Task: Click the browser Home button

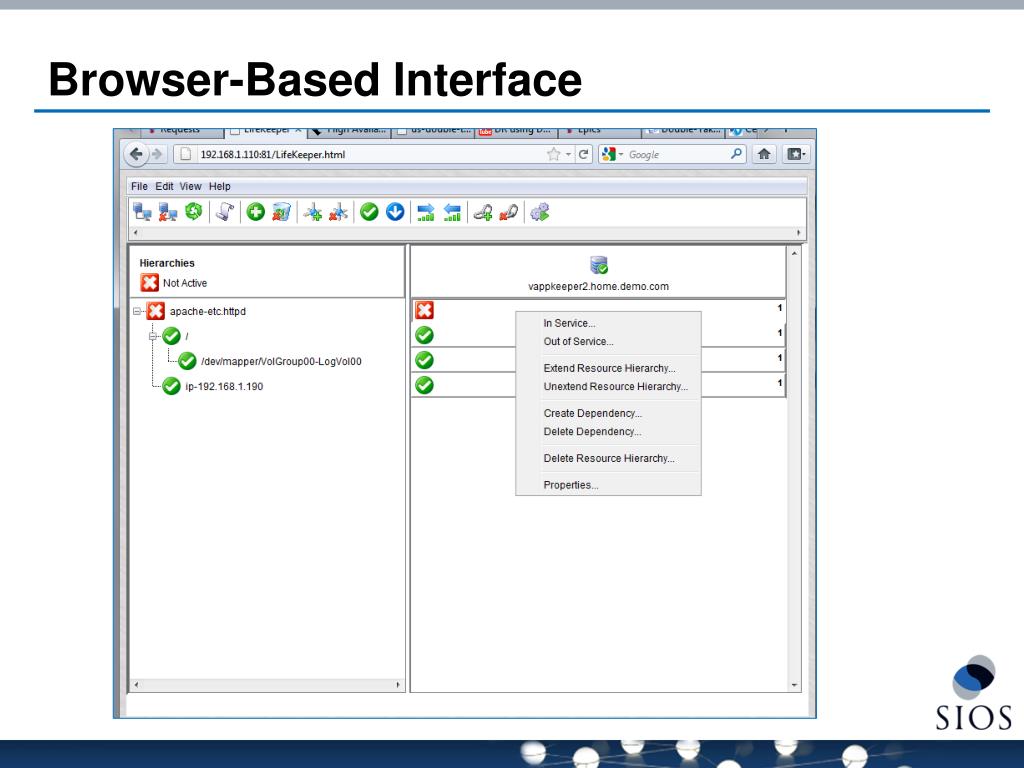Action: pyautogui.click(x=765, y=154)
